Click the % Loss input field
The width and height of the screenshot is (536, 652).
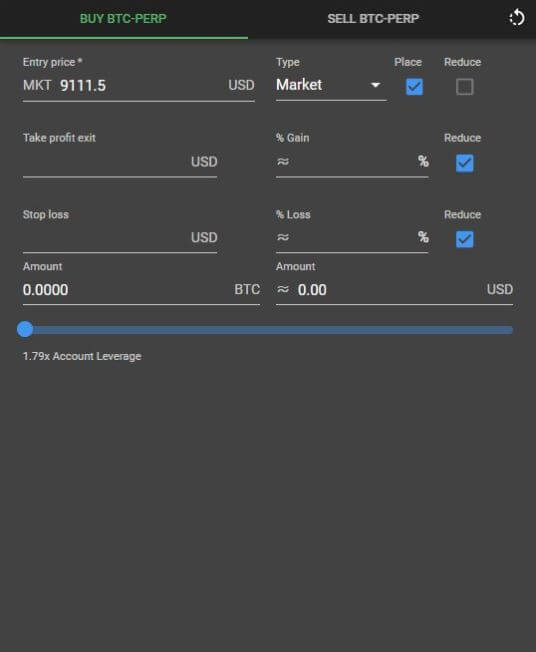[x=352, y=238]
